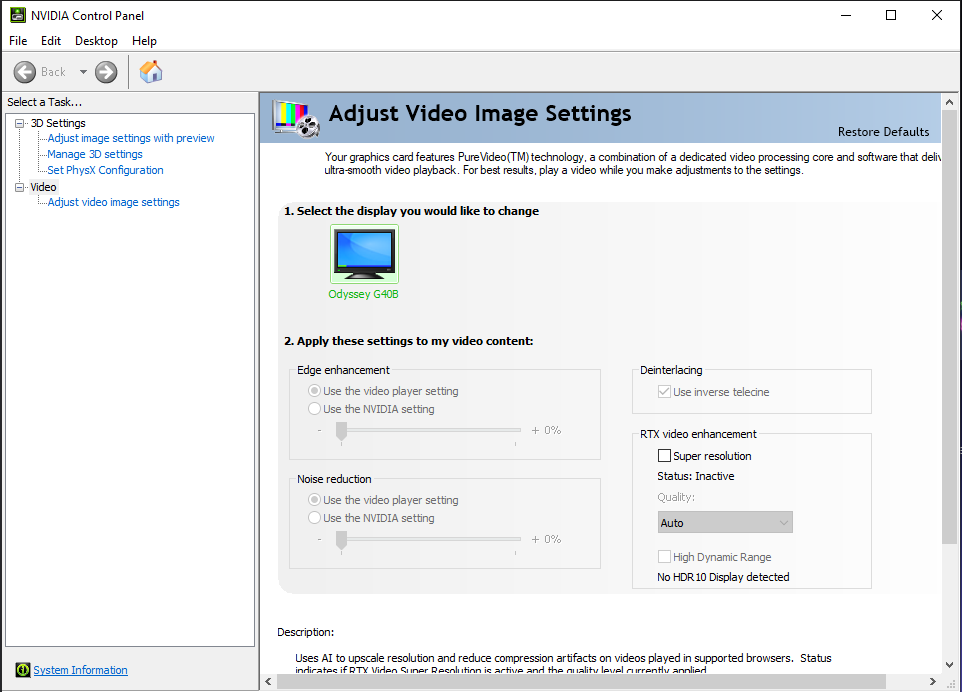Collapse the Video tree node

pos(20,187)
